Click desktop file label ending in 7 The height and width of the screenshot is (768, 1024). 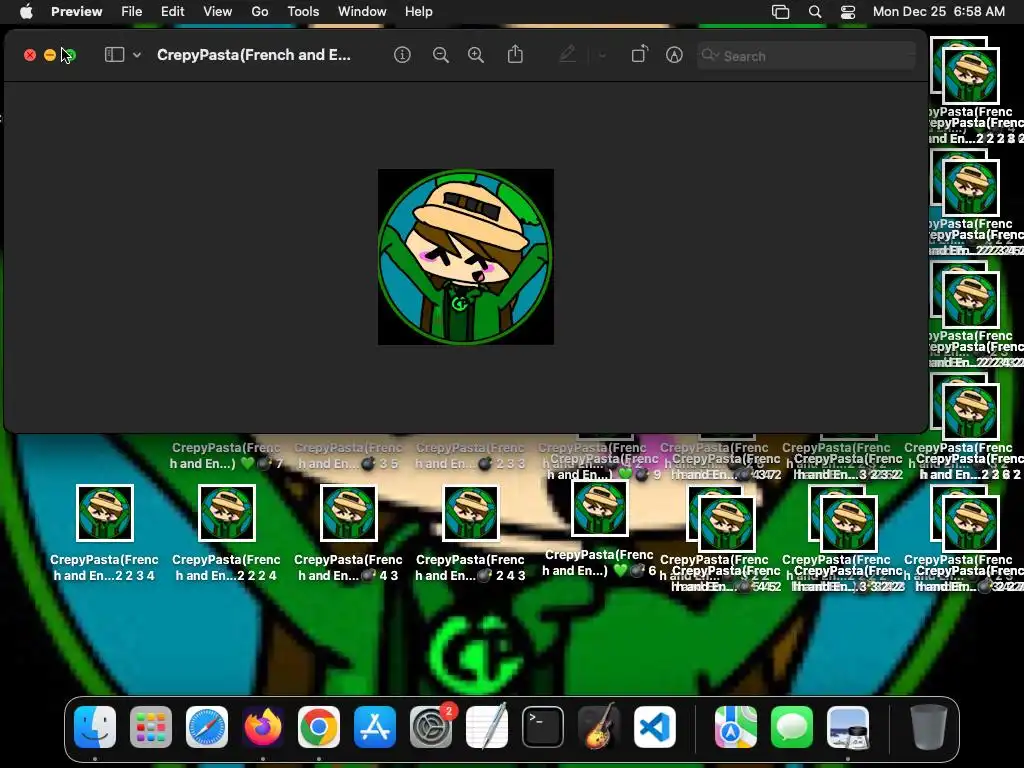(x=226, y=456)
